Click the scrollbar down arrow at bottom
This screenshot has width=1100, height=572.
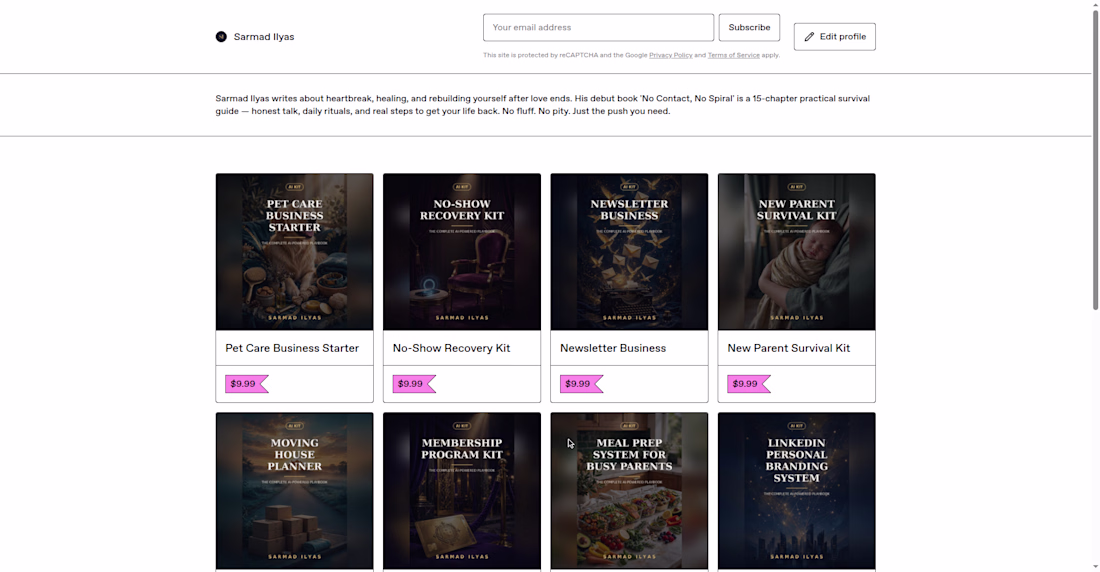tap(1095, 566)
